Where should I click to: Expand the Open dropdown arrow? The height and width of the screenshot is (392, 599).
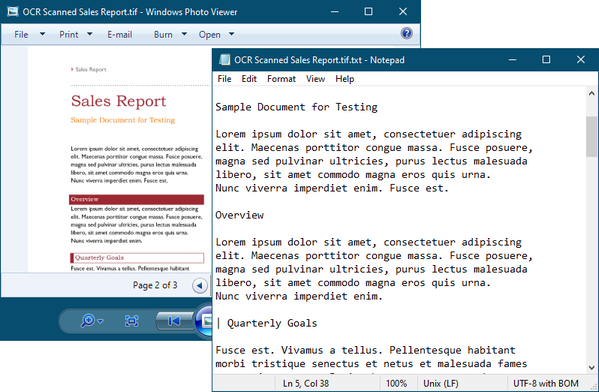(232, 34)
